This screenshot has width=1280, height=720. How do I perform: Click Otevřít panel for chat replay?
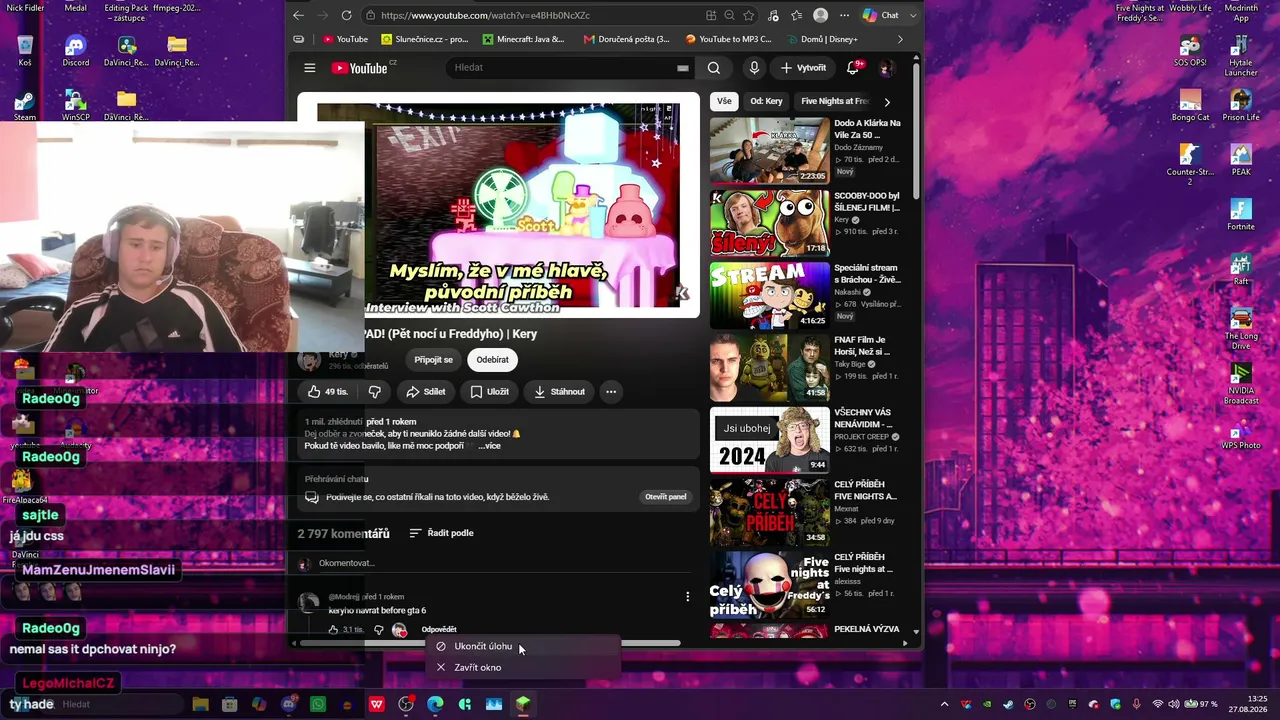click(x=665, y=497)
